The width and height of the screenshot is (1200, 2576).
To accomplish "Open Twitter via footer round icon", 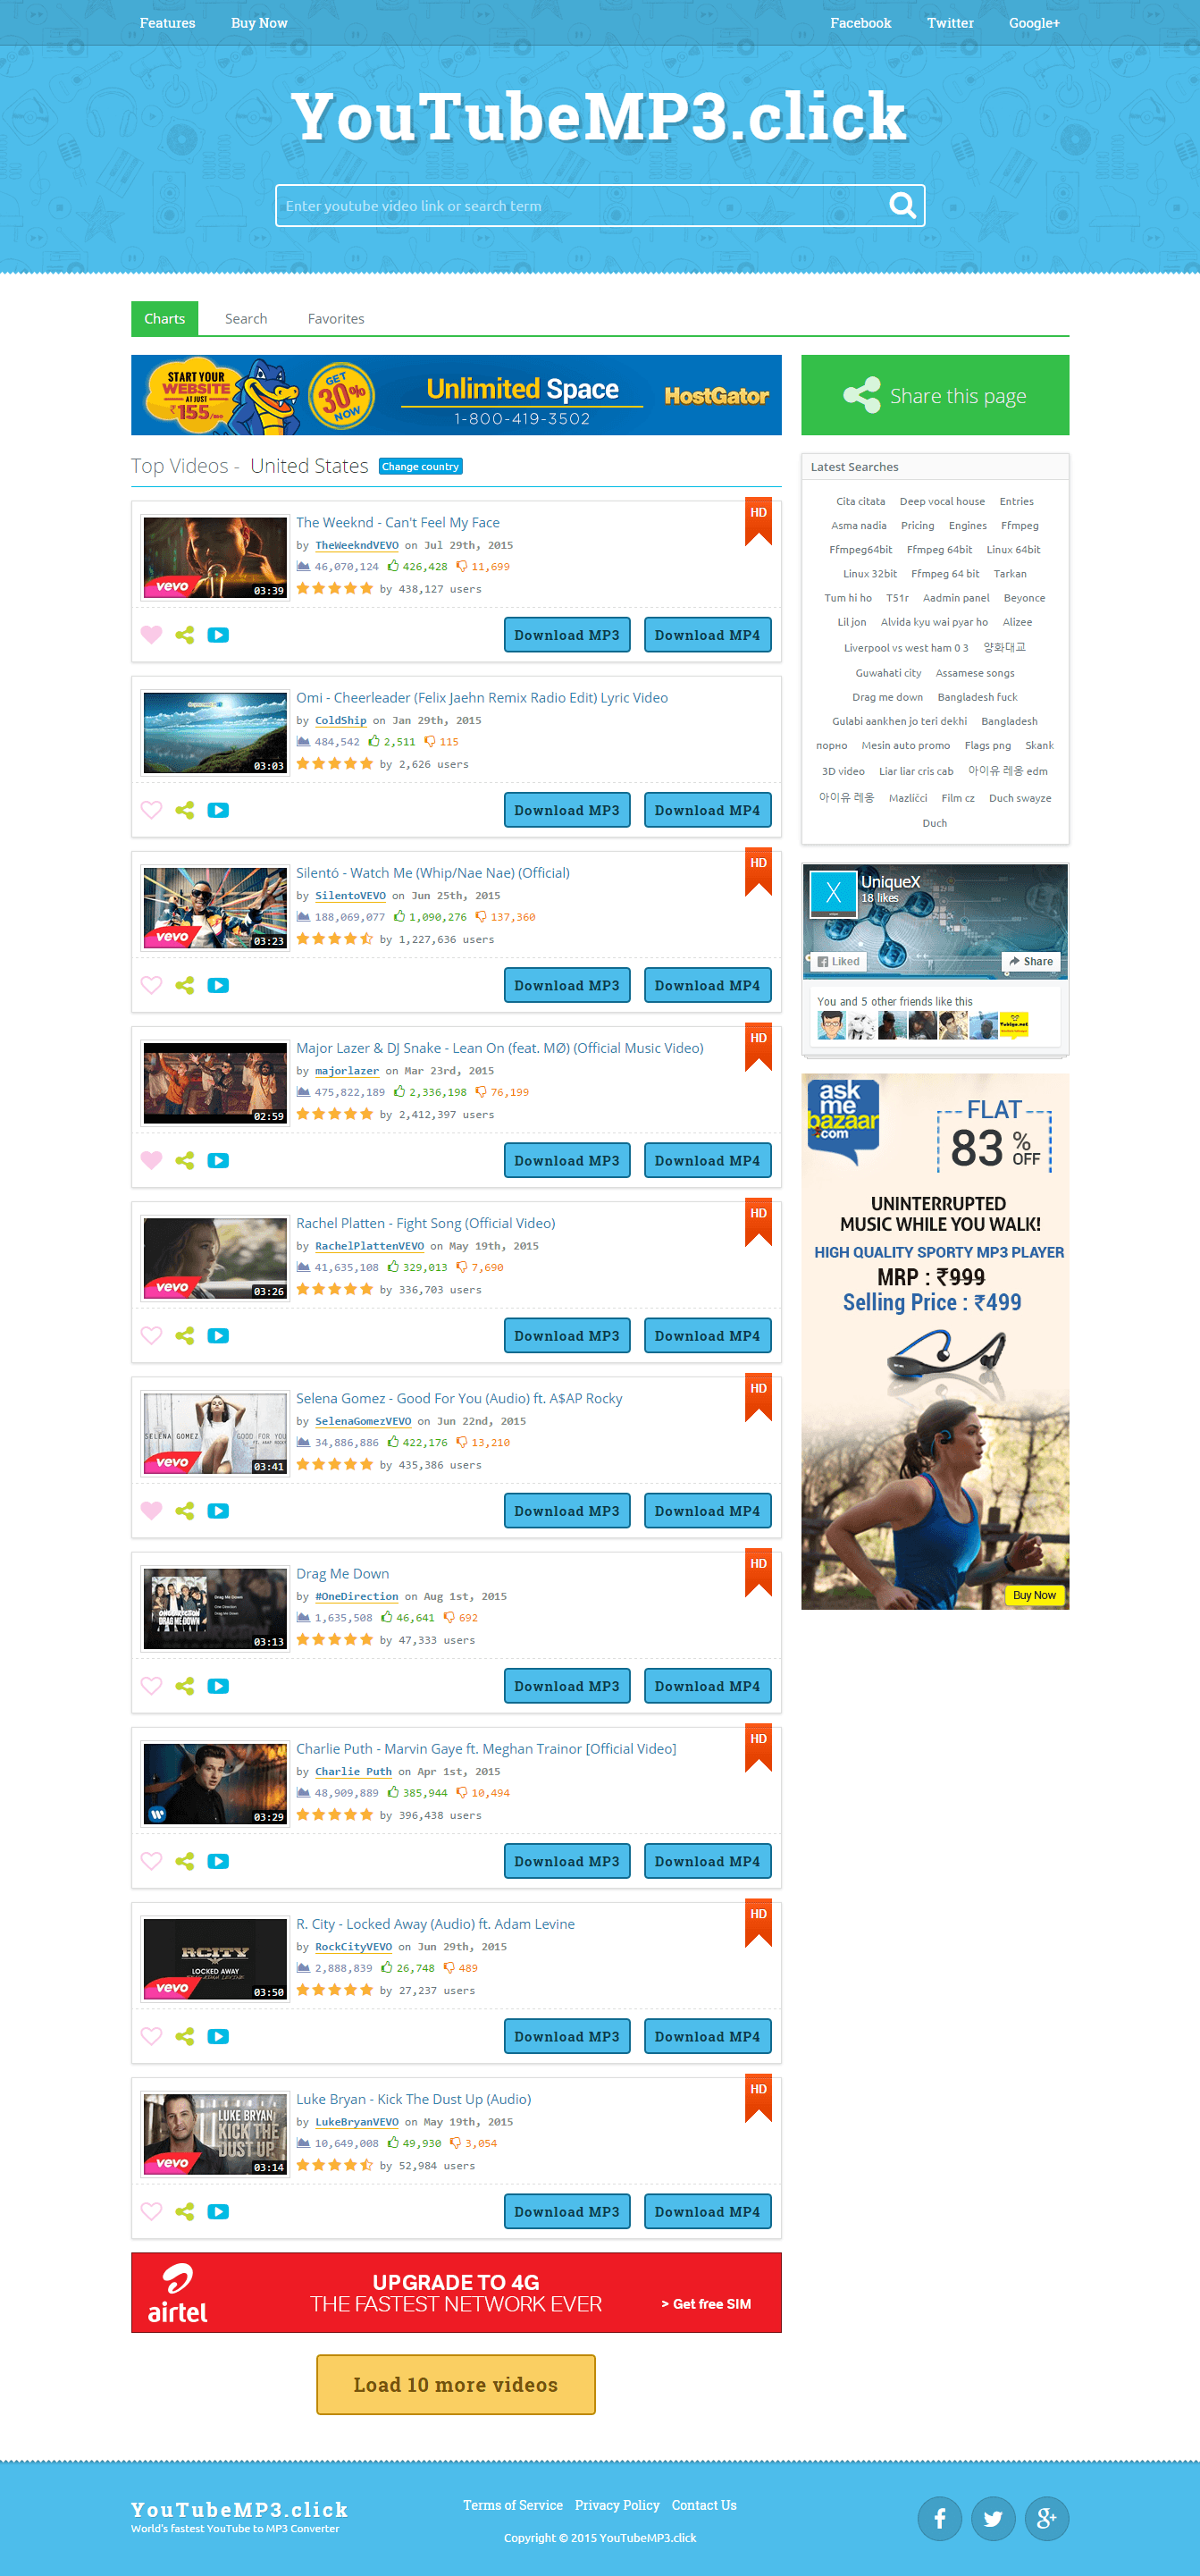I will point(993,2518).
